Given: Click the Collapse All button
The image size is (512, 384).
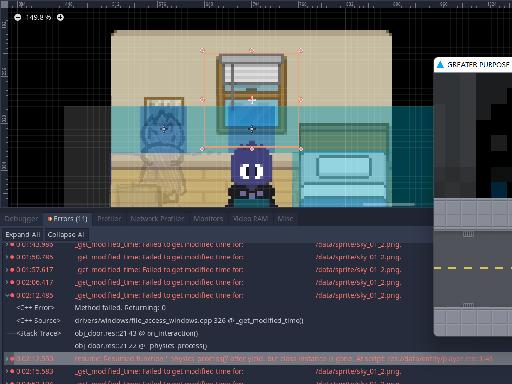Looking at the screenshot, I should point(66,235).
